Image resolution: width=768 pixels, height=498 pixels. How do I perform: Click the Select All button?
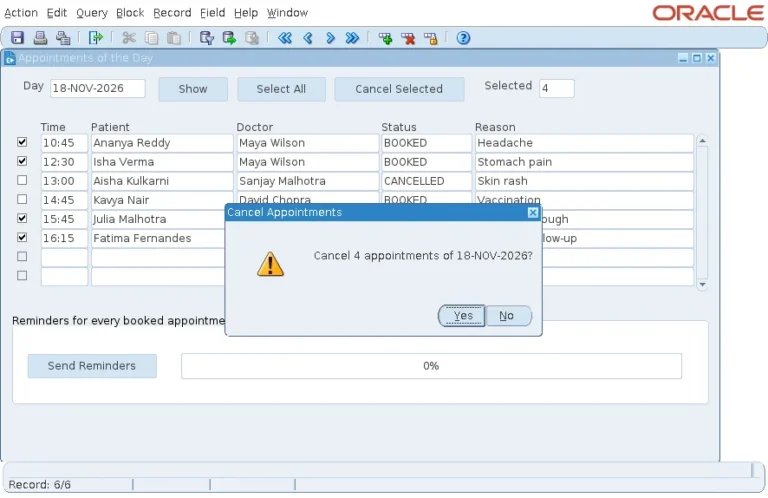click(281, 89)
